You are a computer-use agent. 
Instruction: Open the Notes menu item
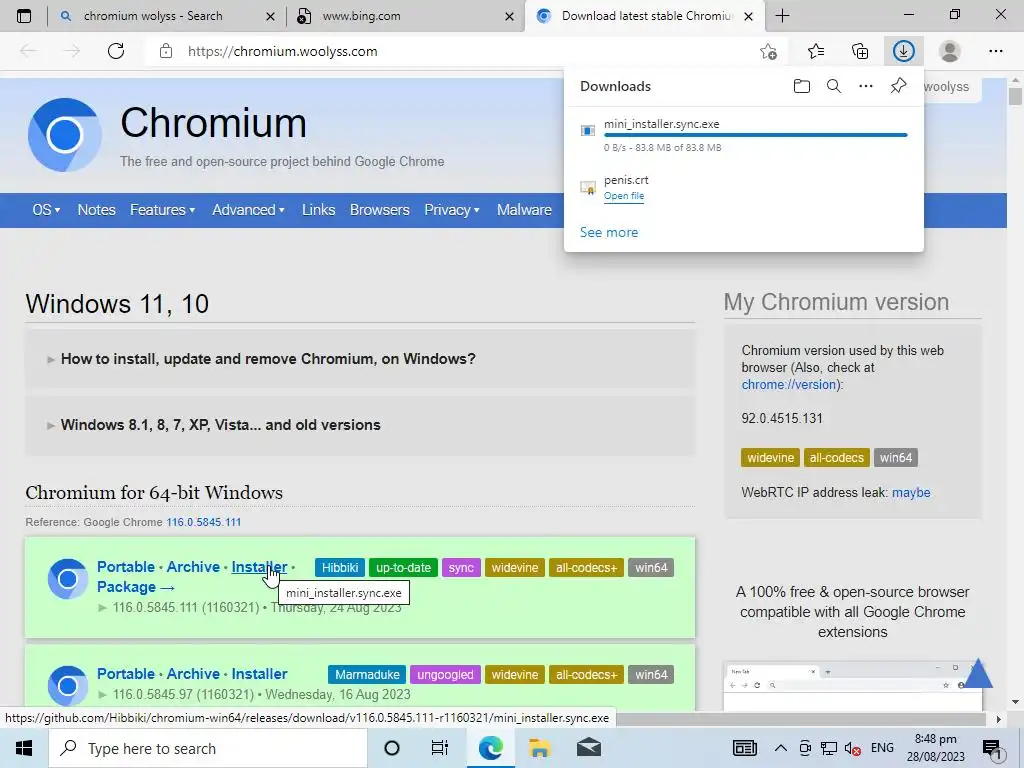coord(96,210)
